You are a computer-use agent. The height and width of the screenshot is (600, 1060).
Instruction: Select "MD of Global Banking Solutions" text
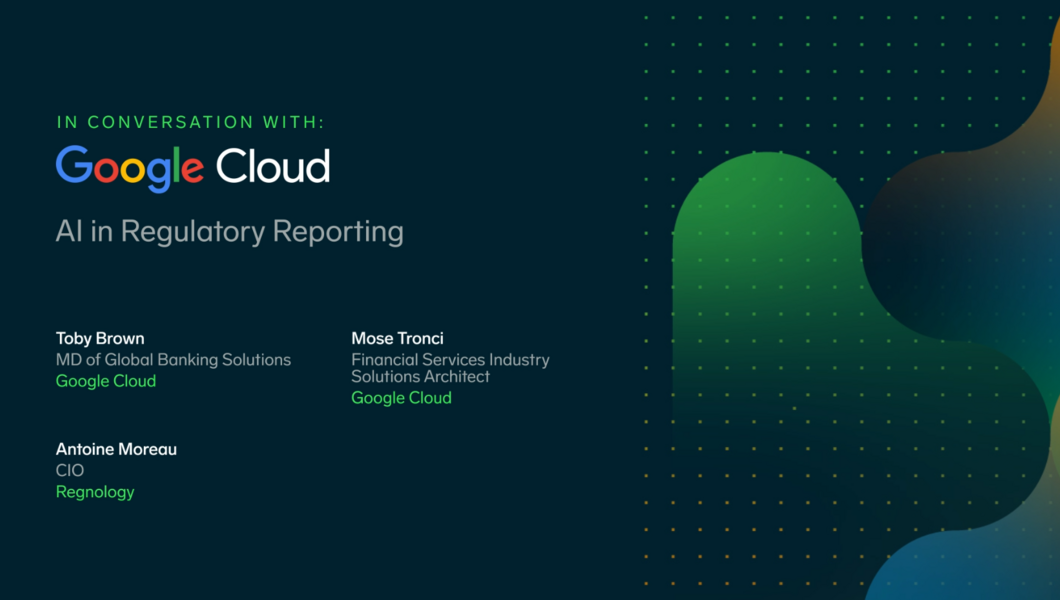pos(173,359)
